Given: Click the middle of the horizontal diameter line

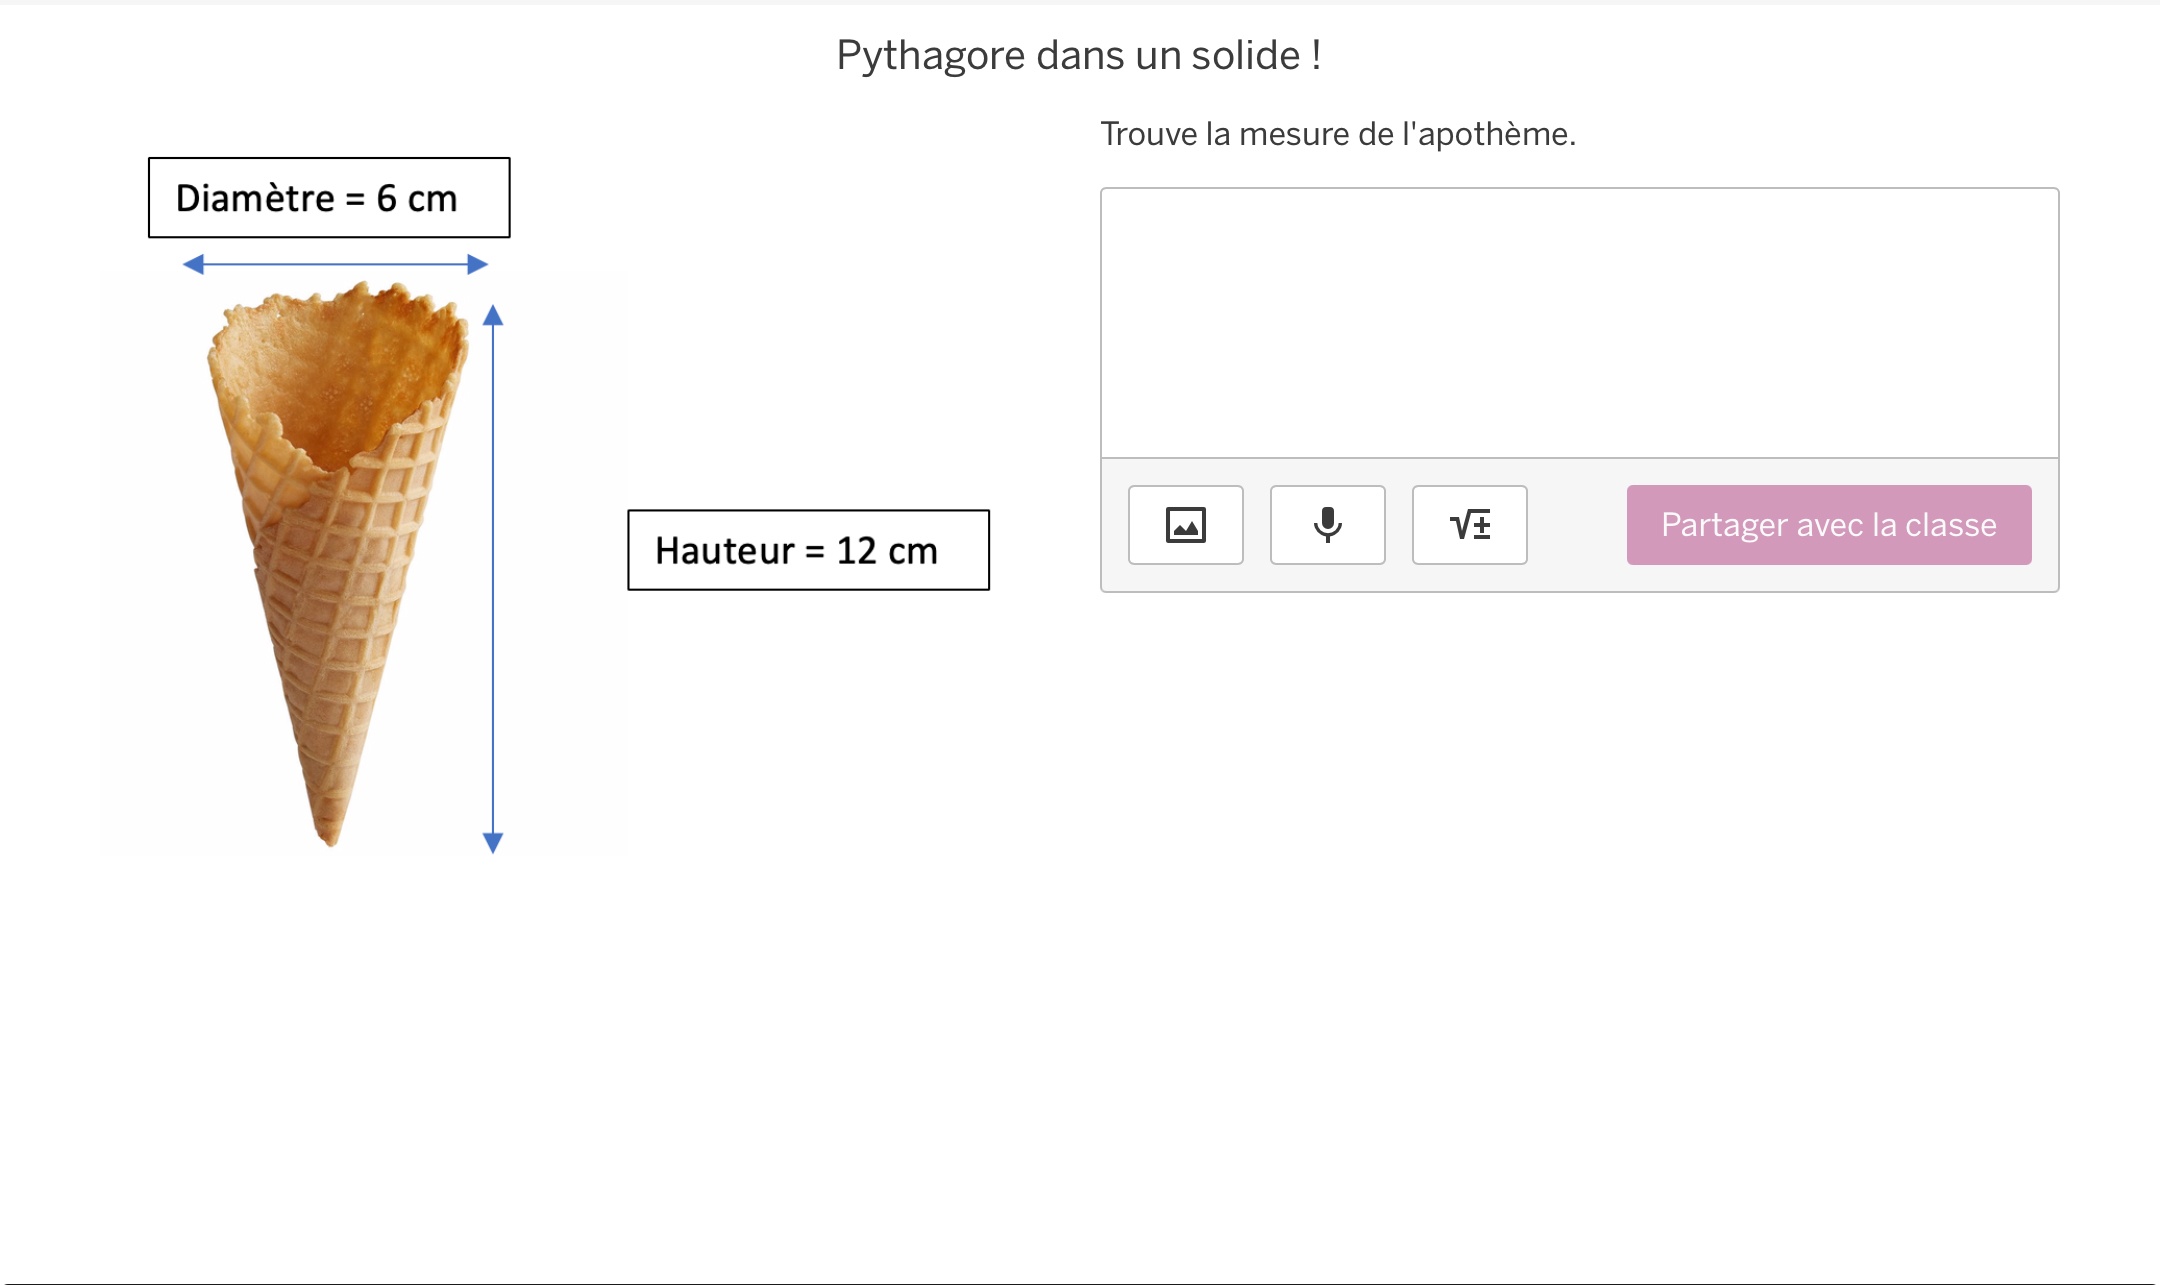Looking at the screenshot, I should click(335, 264).
